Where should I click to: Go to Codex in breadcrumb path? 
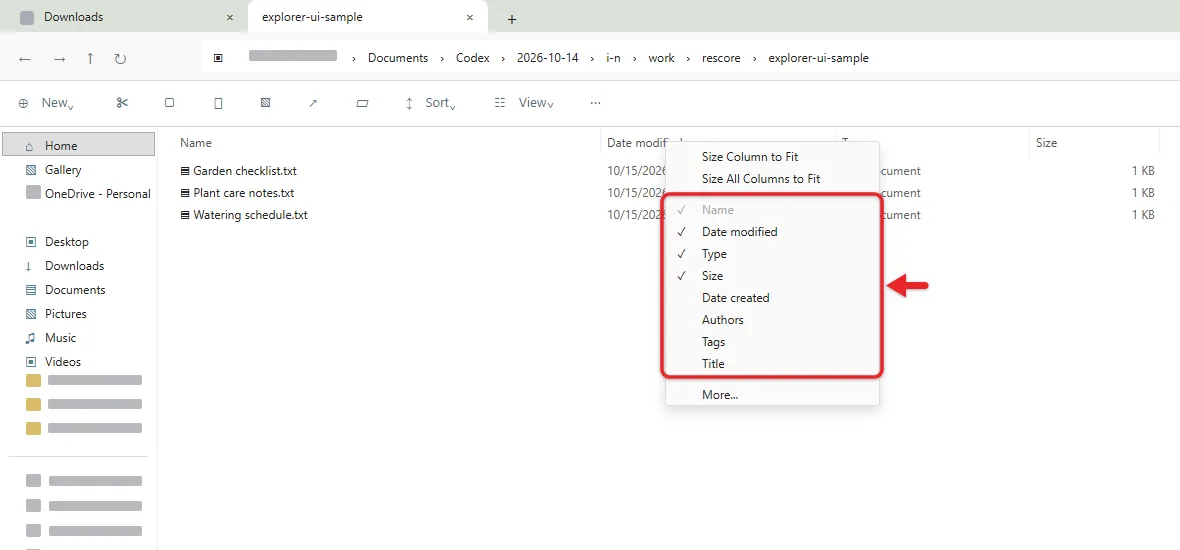coord(473,58)
